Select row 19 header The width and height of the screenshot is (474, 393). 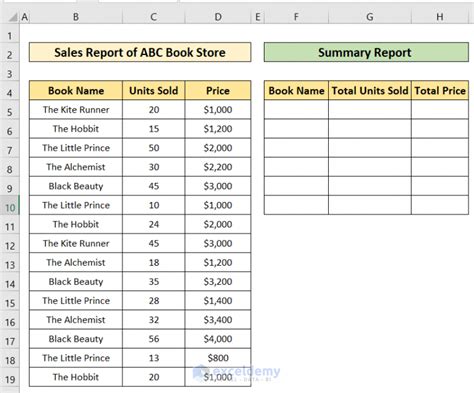pyautogui.click(x=10, y=379)
